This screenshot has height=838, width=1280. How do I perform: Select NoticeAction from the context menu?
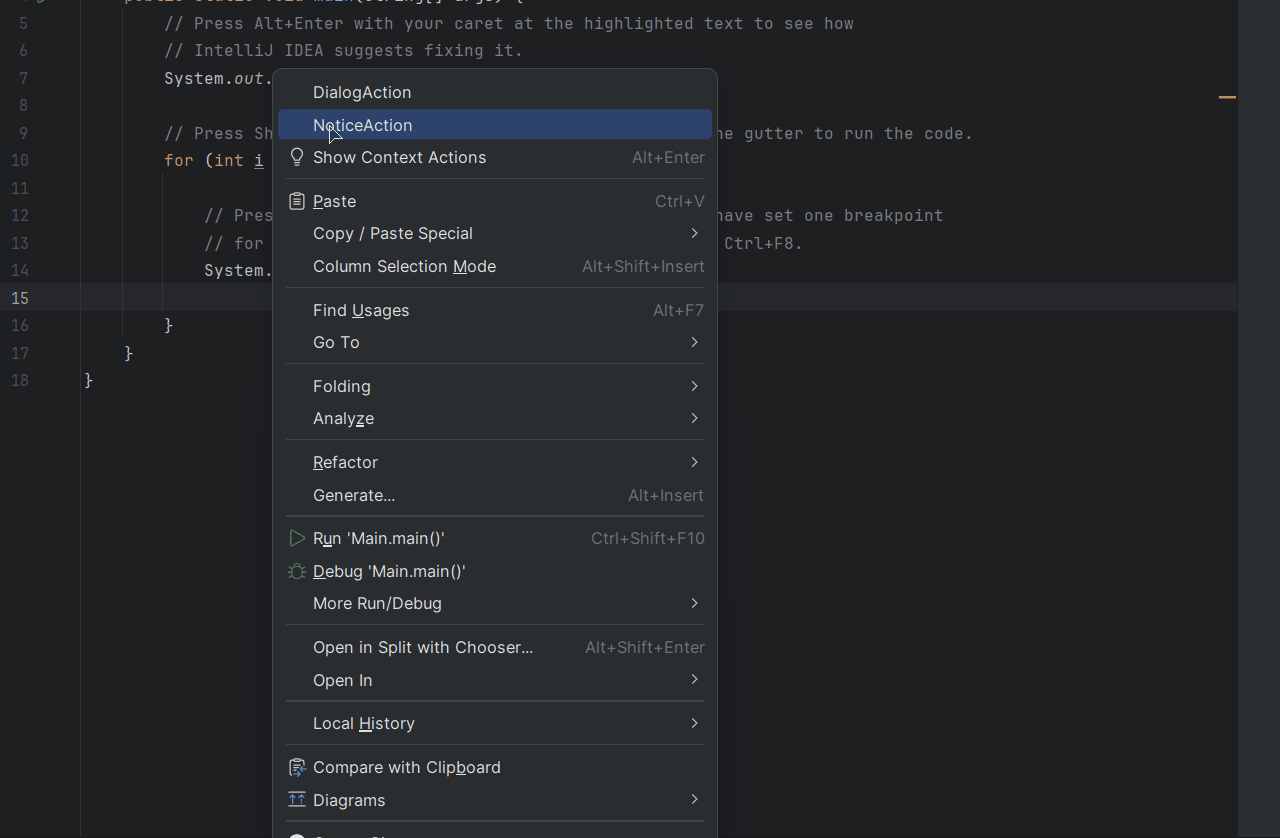(x=495, y=125)
